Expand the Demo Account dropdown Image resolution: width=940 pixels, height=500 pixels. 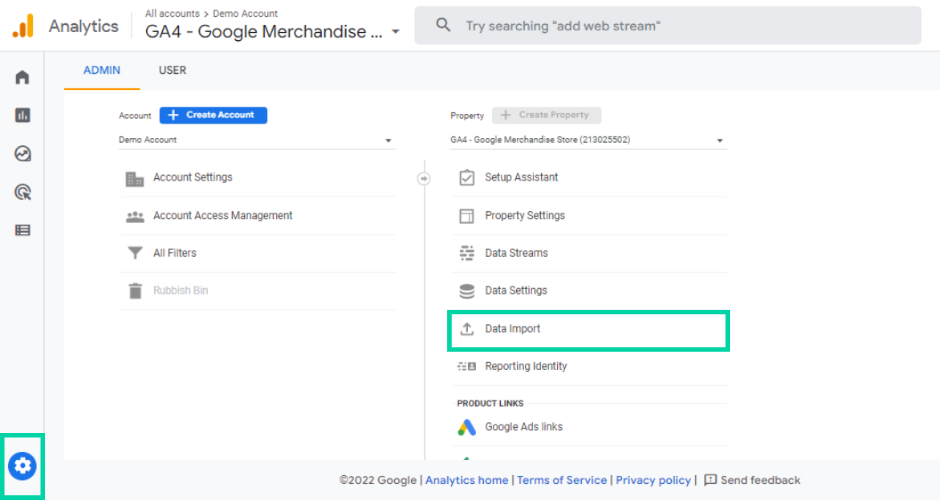tap(255, 141)
